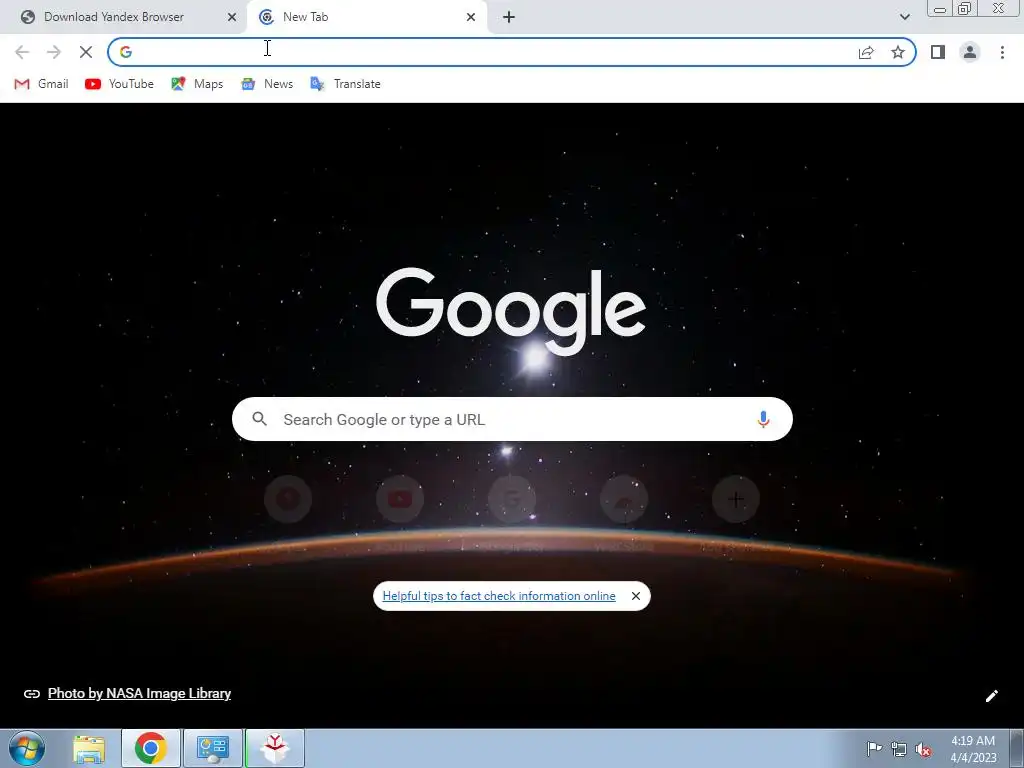The width and height of the screenshot is (1024, 768).
Task: Expand the tab search dropdown arrow
Action: coord(904,17)
